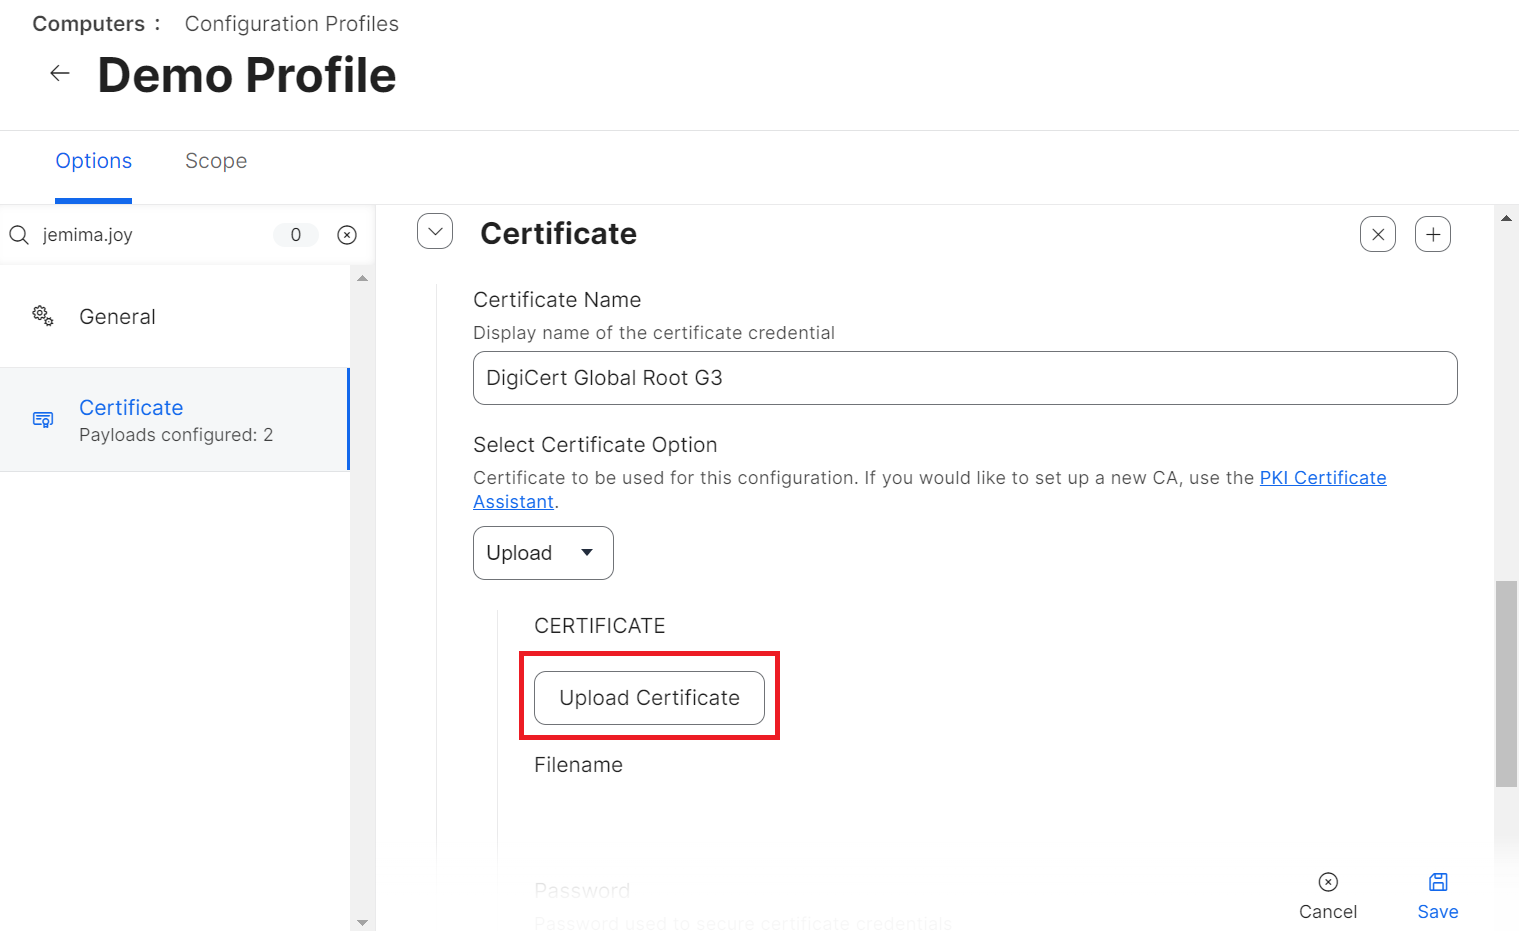
Task: Open the PKI Certificate Assistant link
Action: click(1322, 478)
